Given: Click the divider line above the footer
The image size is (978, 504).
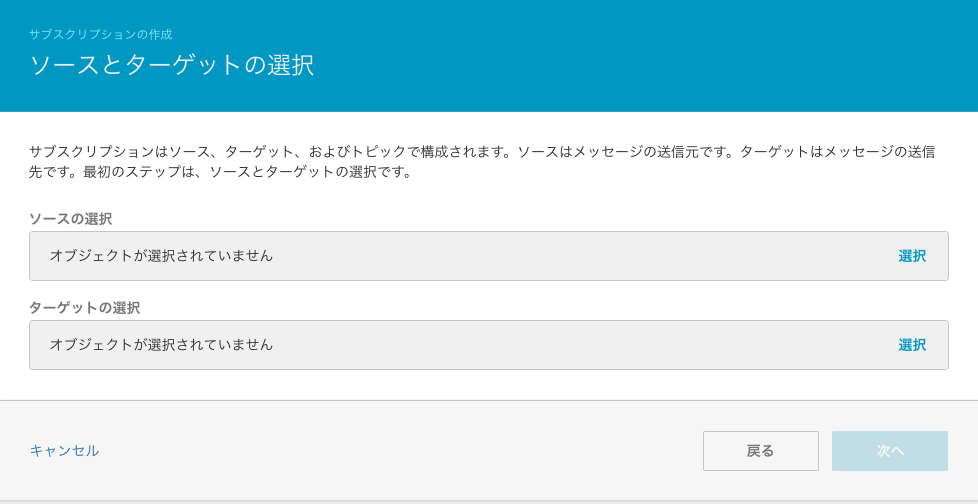Looking at the screenshot, I should [x=489, y=400].
